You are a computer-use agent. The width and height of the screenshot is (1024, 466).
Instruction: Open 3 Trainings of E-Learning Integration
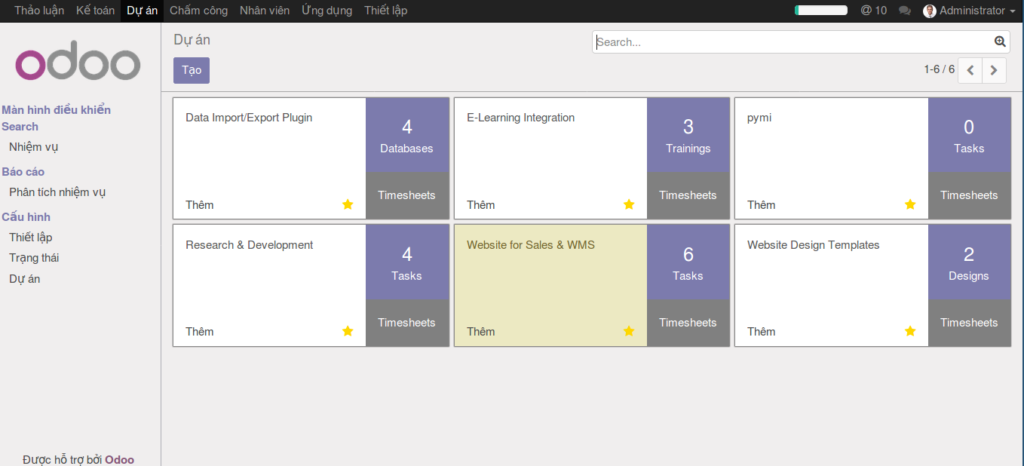[x=688, y=135]
